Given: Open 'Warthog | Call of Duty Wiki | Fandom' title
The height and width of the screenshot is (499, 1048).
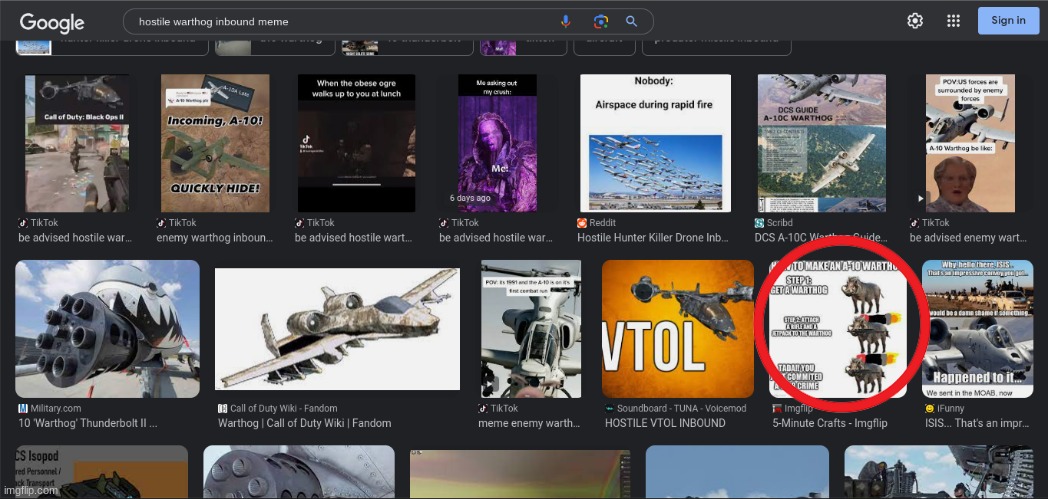Looking at the screenshot, I should [x=304, y=423].
